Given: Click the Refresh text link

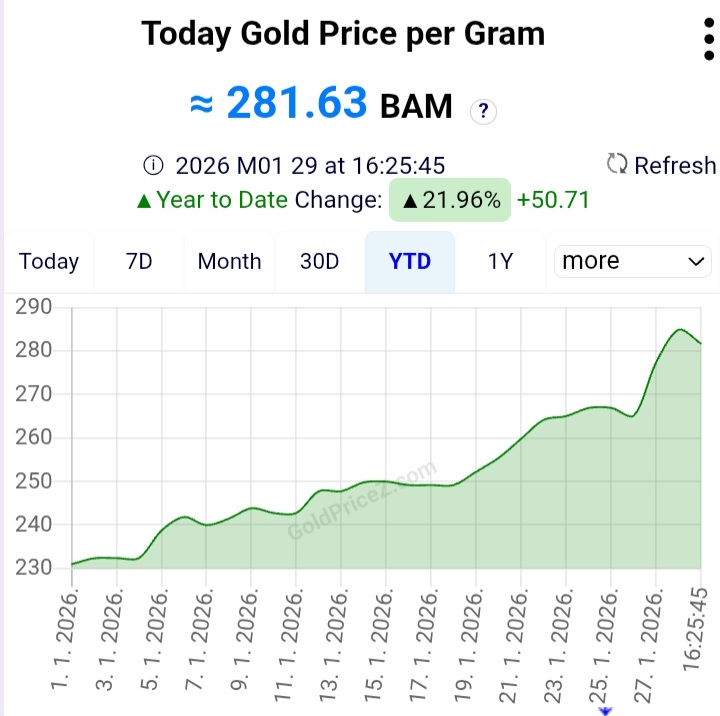Looking at the screenshot, I should tap(675, 165).
